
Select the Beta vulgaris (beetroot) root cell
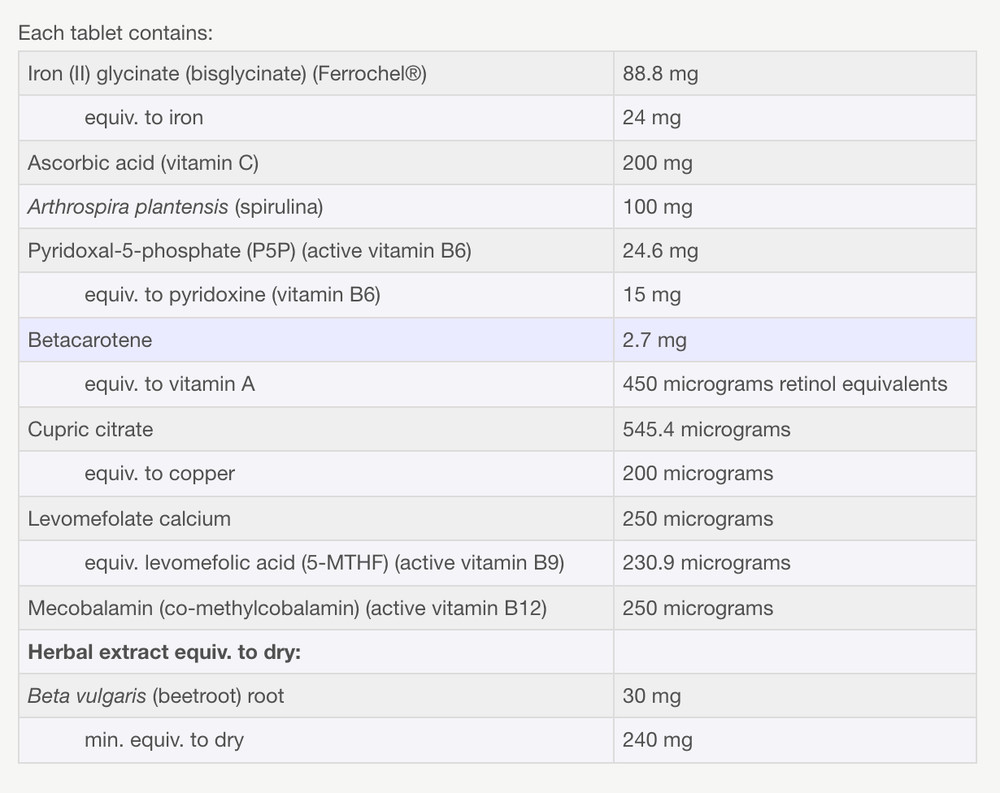pos(156,696)
